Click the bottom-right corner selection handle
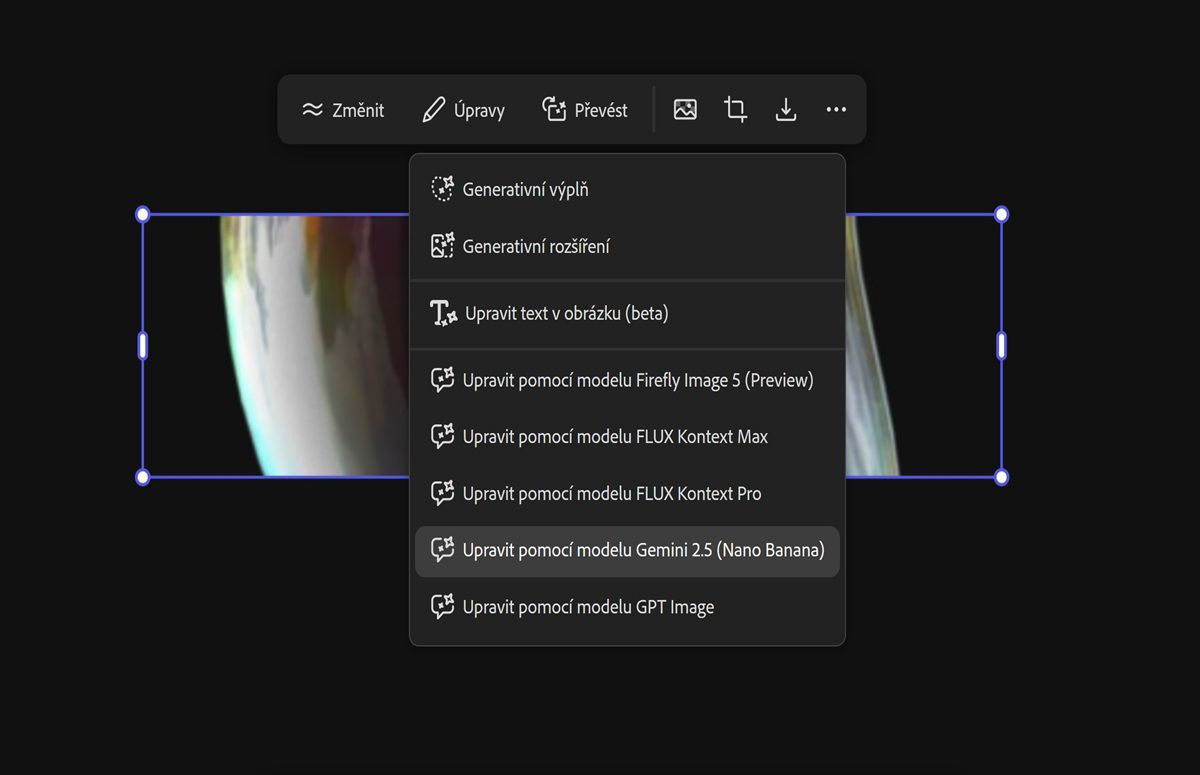 click(x=1001, y=477)
